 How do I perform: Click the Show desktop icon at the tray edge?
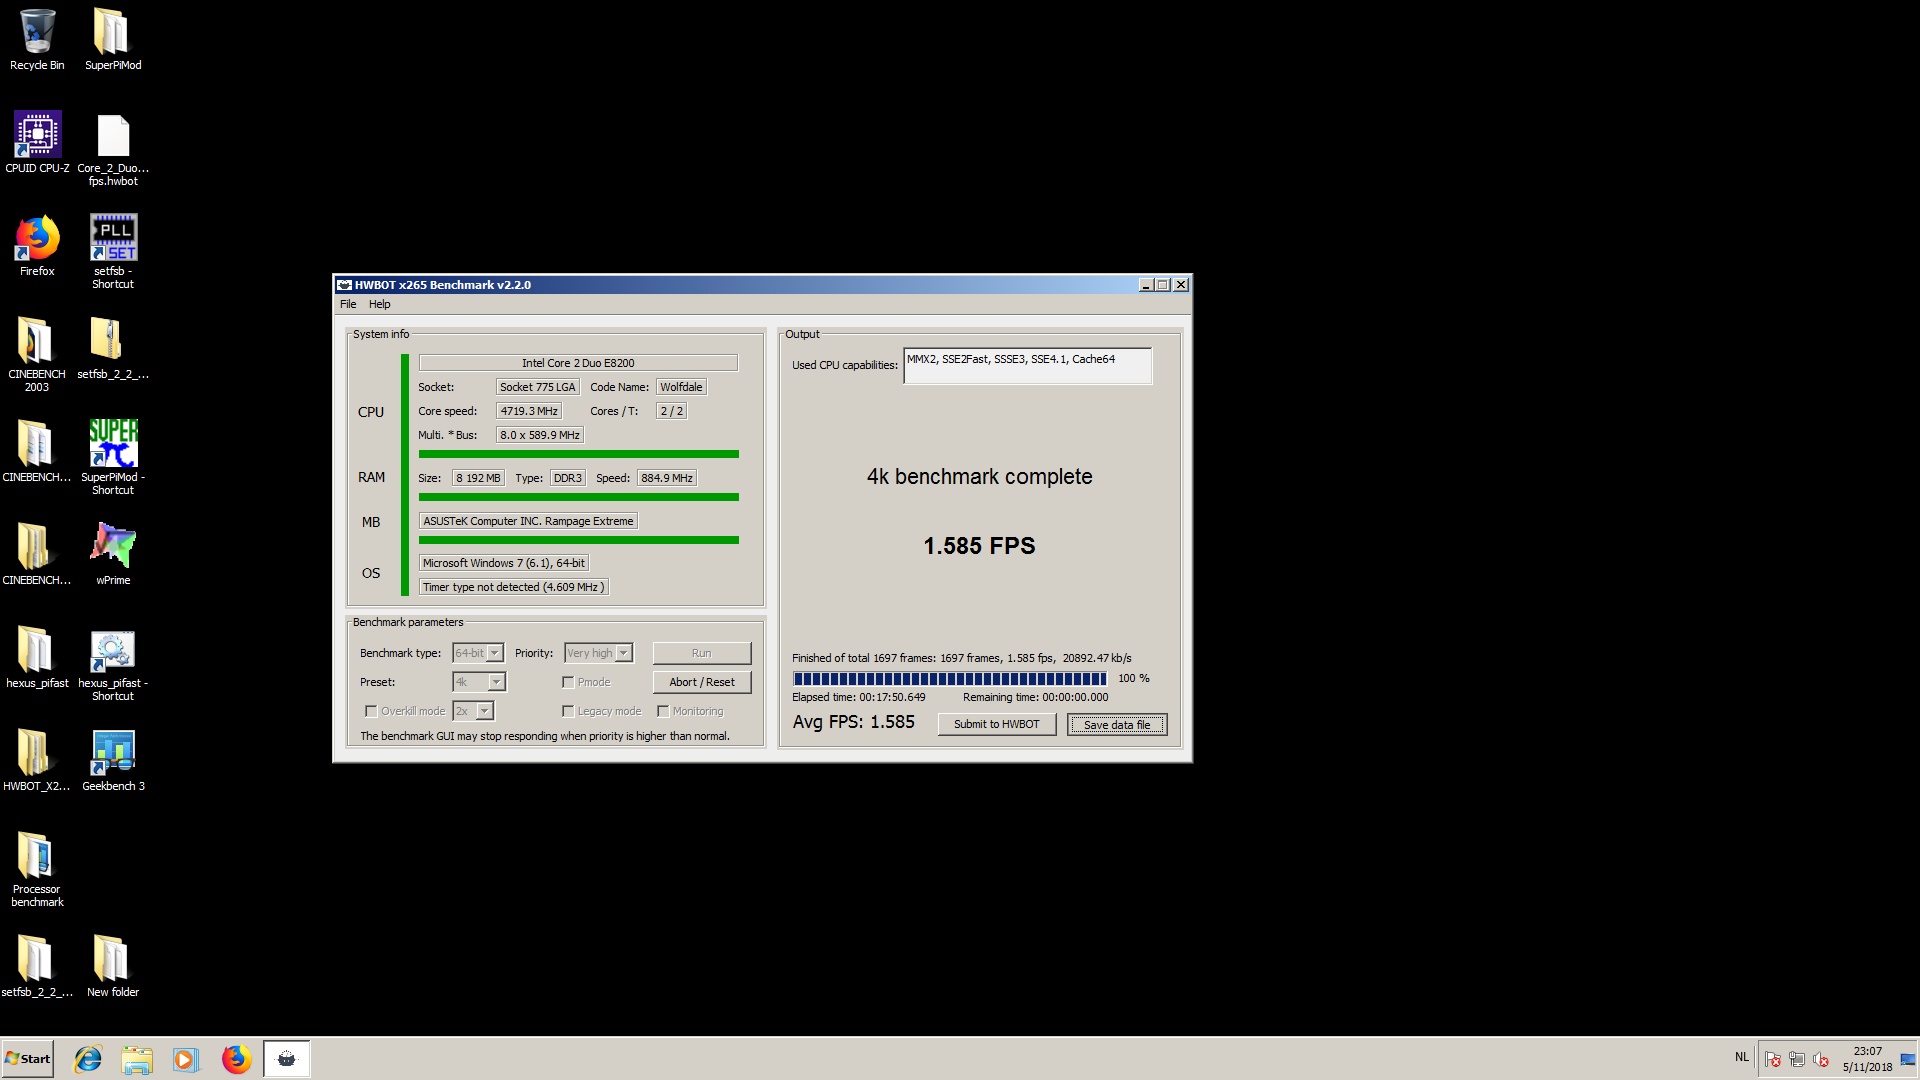(x=1908, y=1059)
